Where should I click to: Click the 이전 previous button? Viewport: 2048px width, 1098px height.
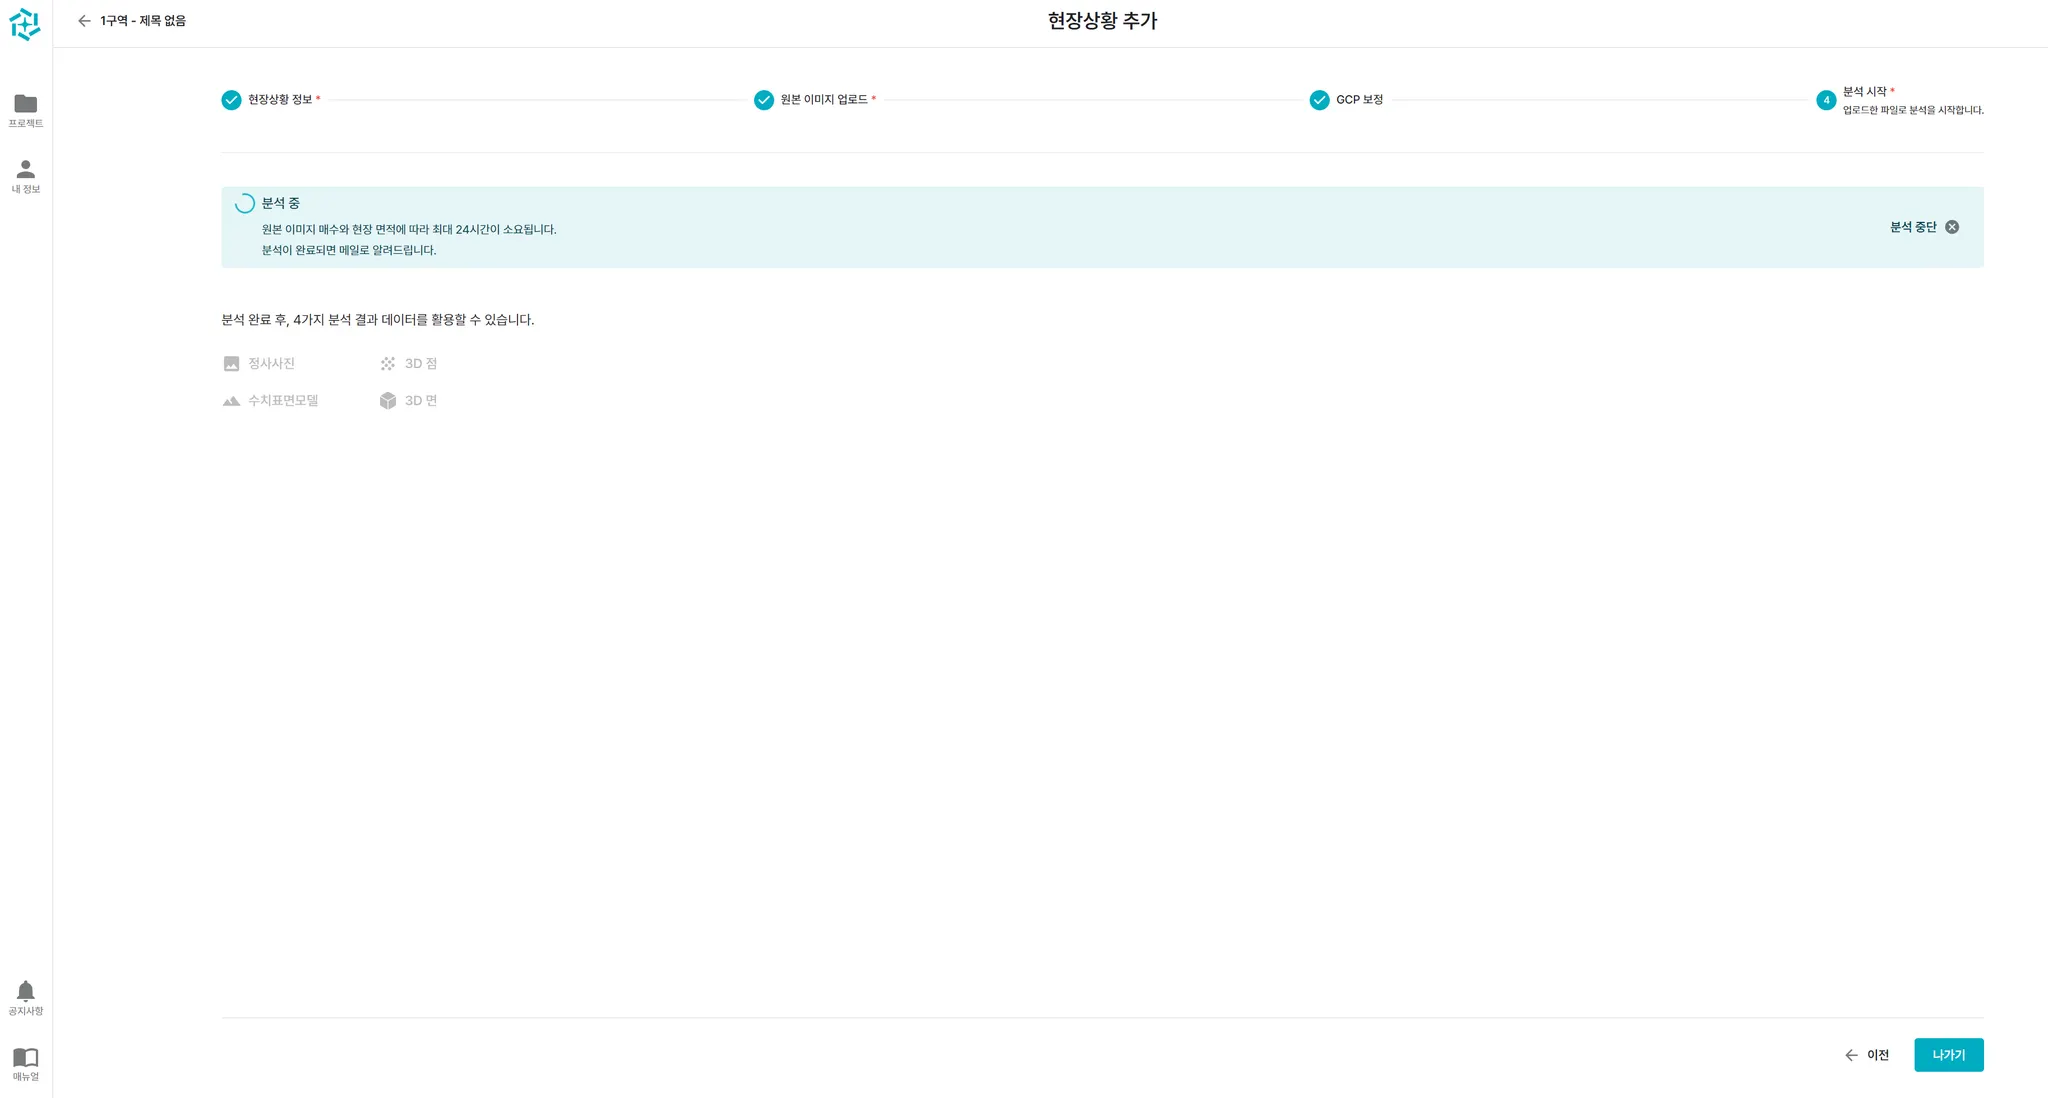tap(1867, 1055)
